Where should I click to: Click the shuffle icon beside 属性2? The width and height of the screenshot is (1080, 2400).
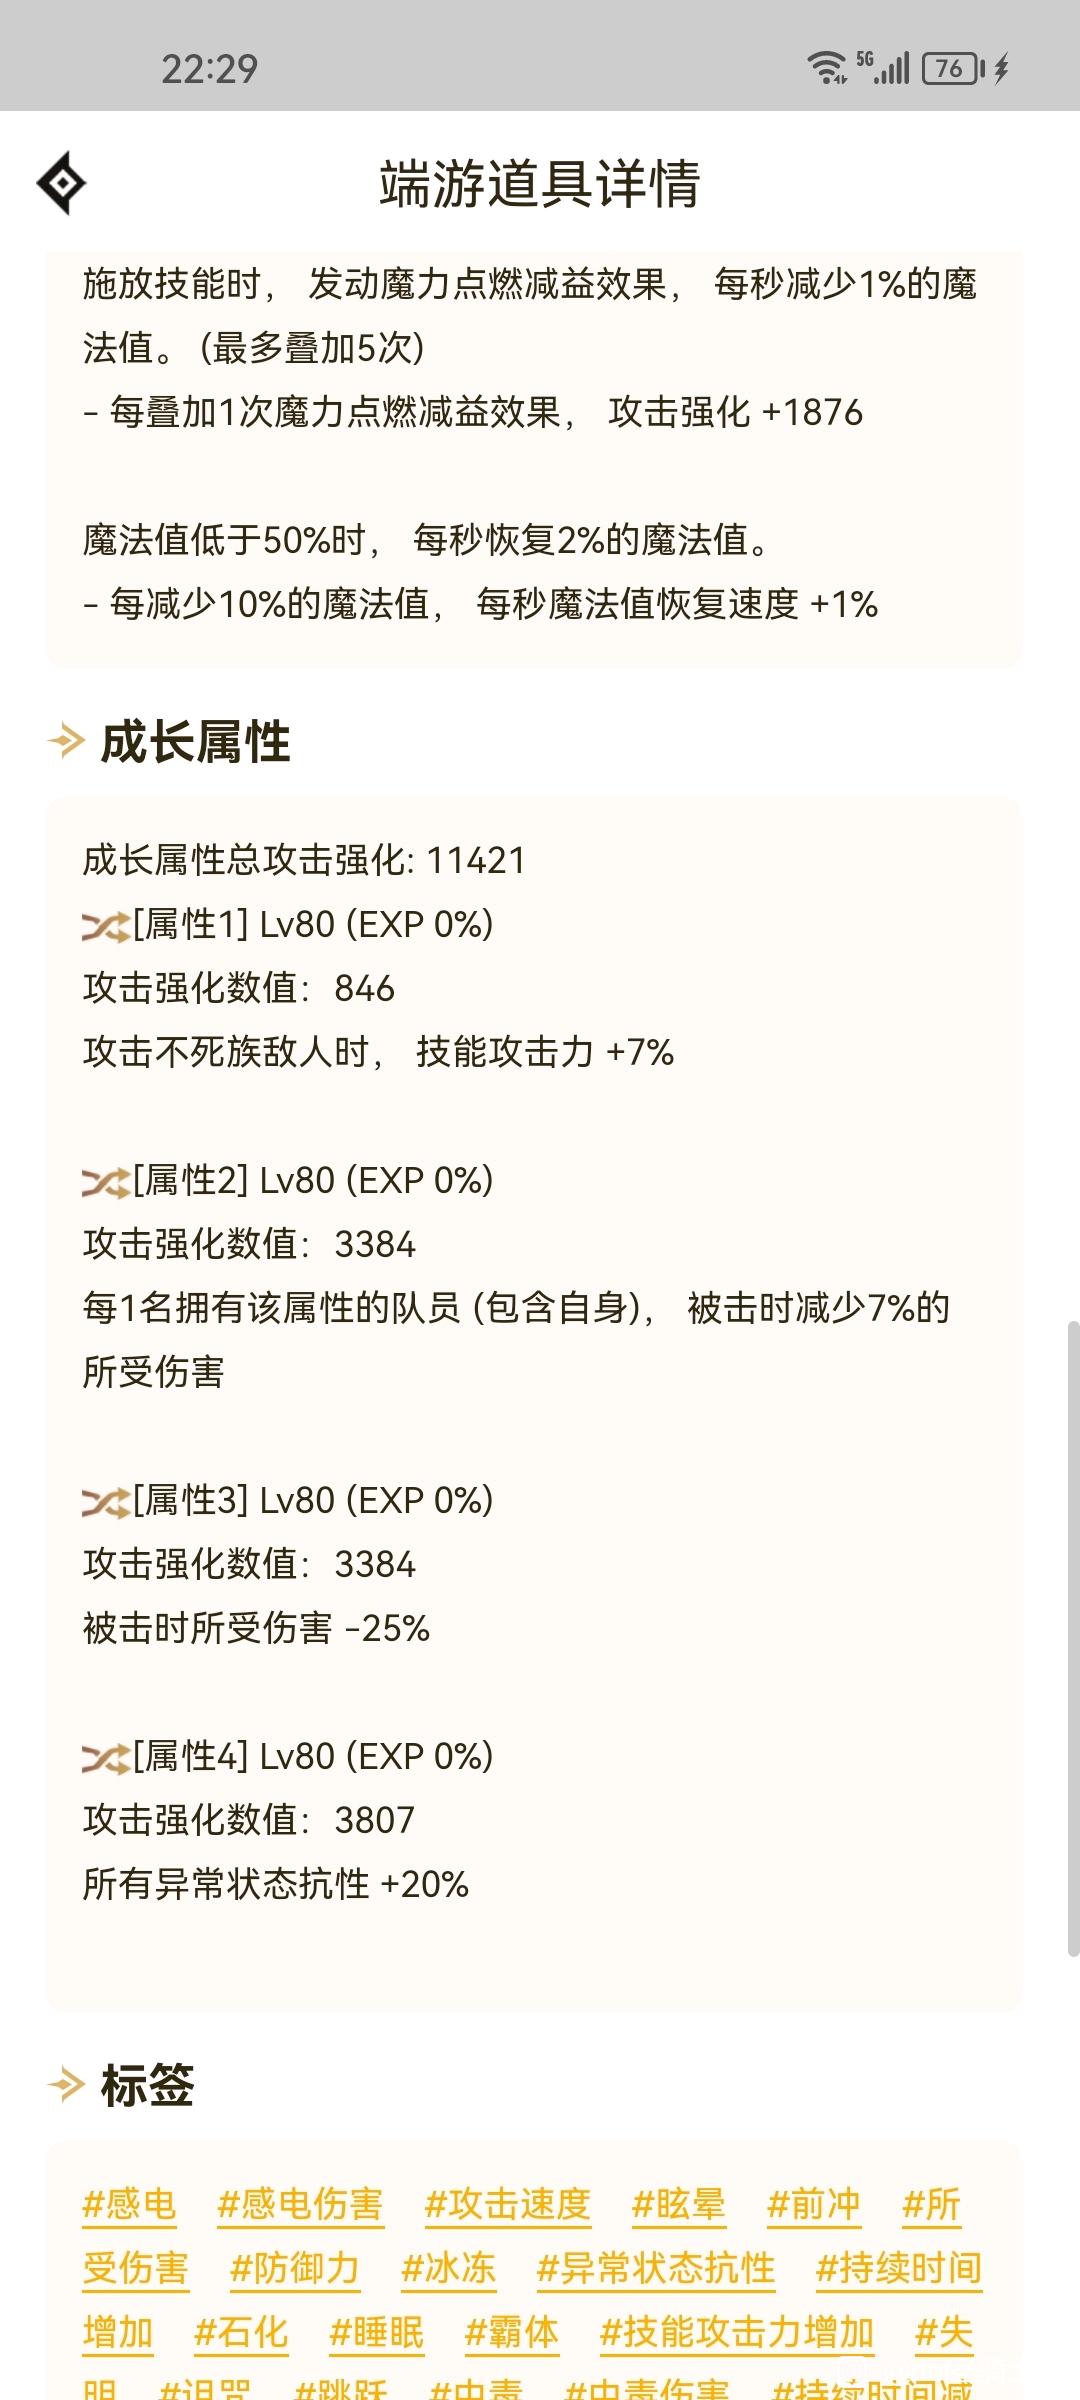click(106, 1182)
